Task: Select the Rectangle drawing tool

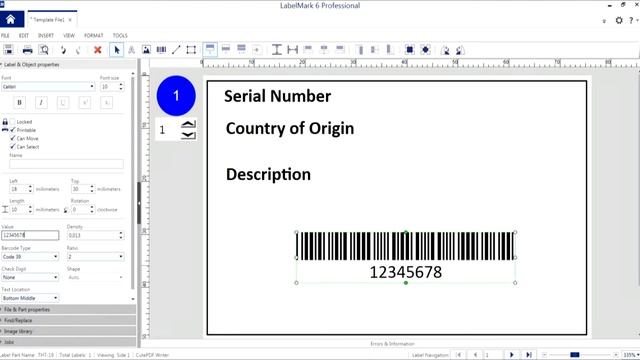Action: [191, 50]
